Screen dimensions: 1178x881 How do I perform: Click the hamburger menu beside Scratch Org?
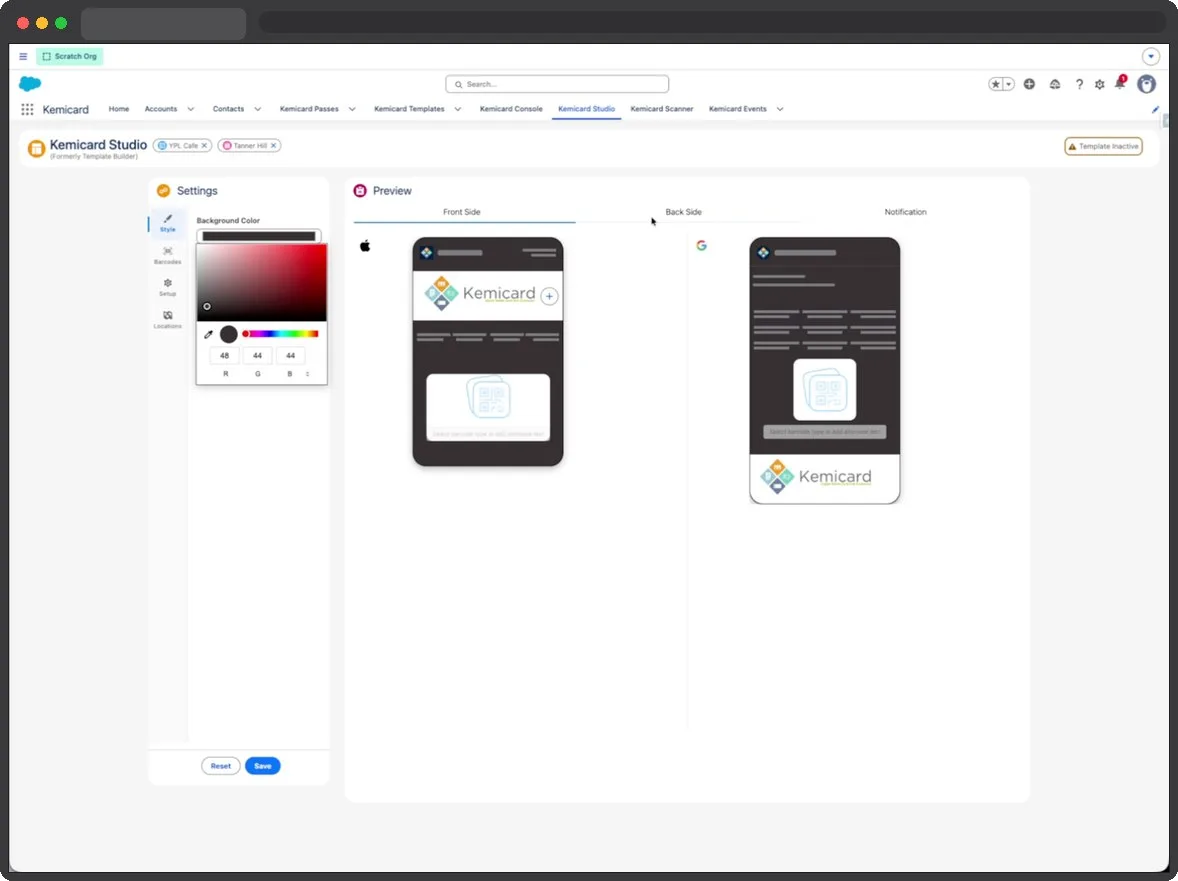click(23, 56)
